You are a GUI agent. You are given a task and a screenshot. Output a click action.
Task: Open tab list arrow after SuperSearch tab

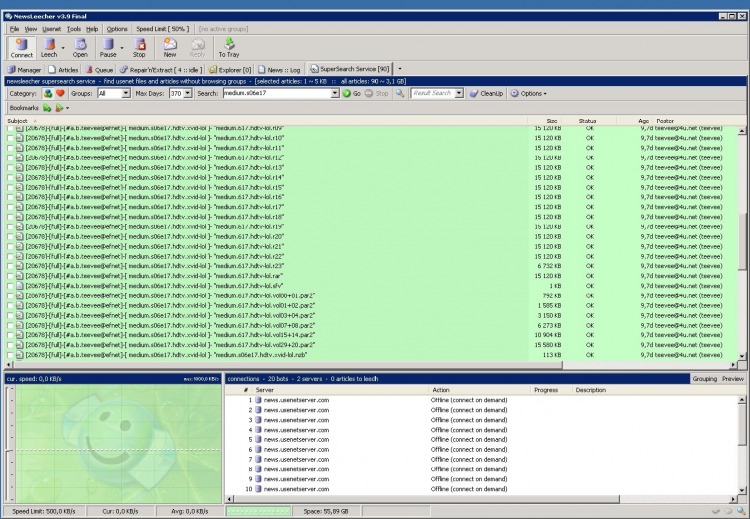tap(400, 69)
